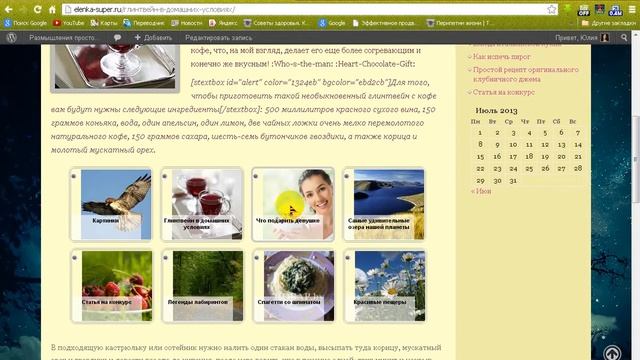The width and height of the screenshot is (640, 360).
Task: Open the Карпинки thumbnail with hawk
Action: [x=111, y=204]
